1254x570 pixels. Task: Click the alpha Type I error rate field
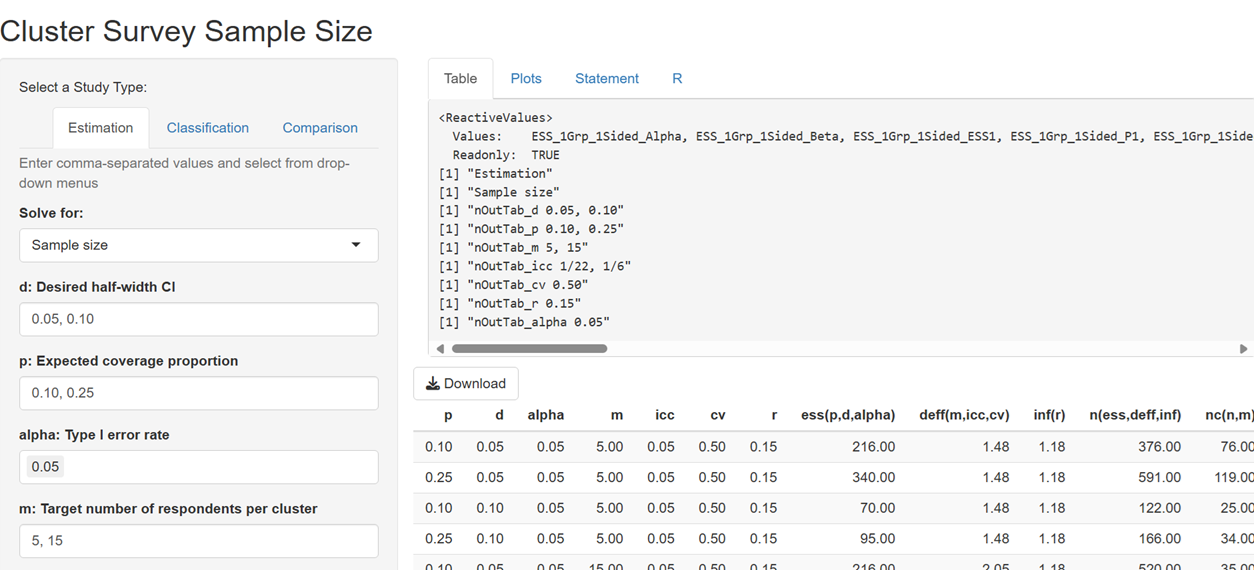[198, 467]
